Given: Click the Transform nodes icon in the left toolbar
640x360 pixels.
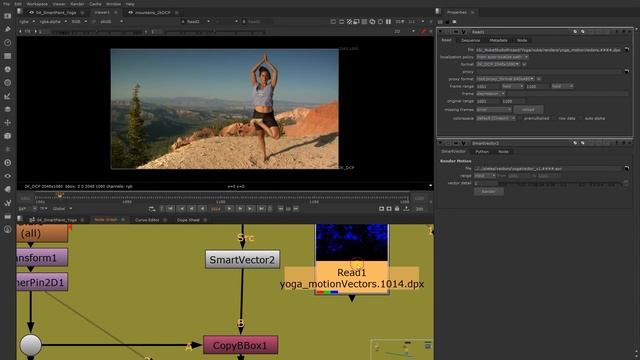Looking at the screenshot, I should pos(7,122).
